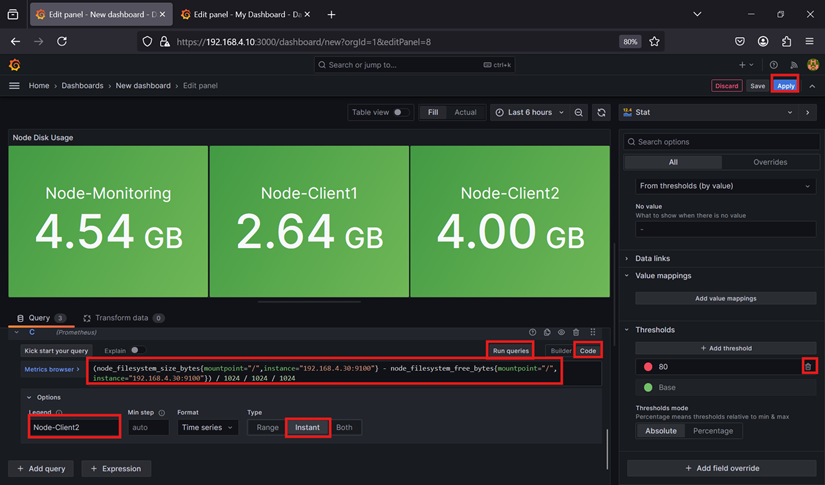The width and height of the screenshot is (825, 485).
Task: Remove the 80 threshold with trash icon
Action: (x=809, y=367)
